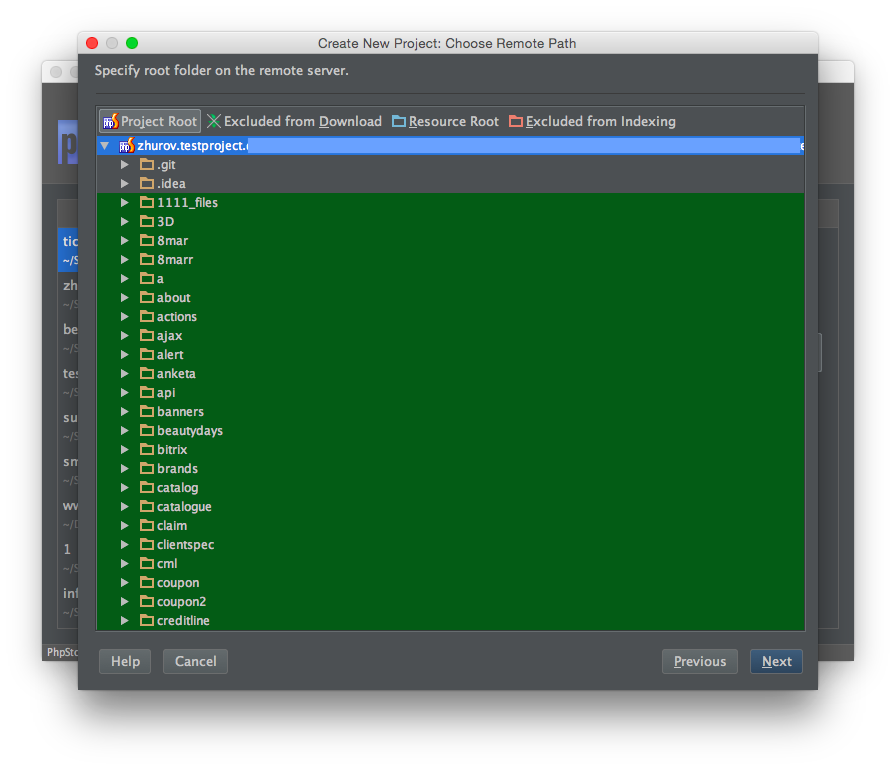
Task: Expand the .idea folder
Action: 125,184
